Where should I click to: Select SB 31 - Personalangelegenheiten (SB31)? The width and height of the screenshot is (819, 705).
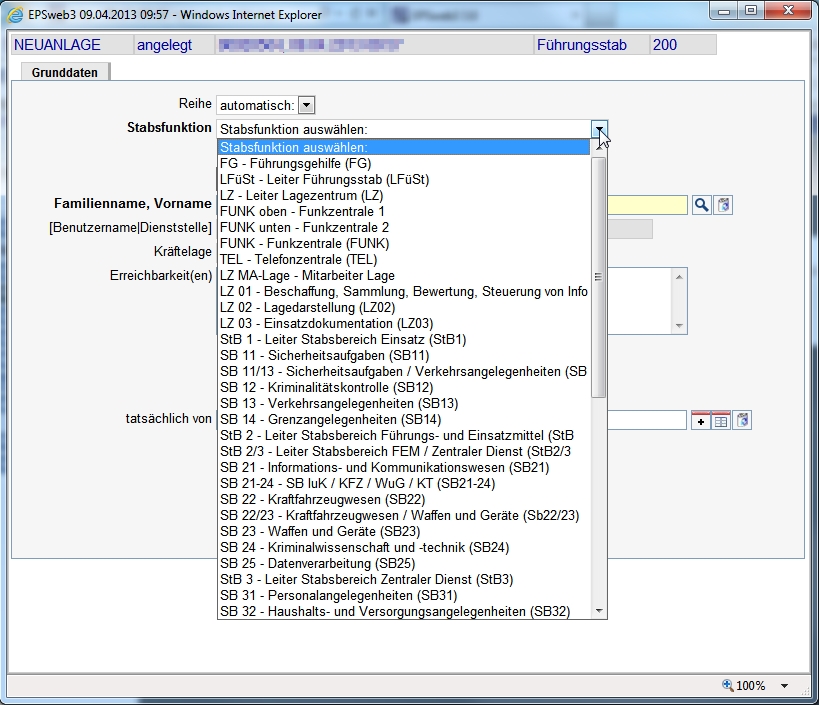(403, 596)
